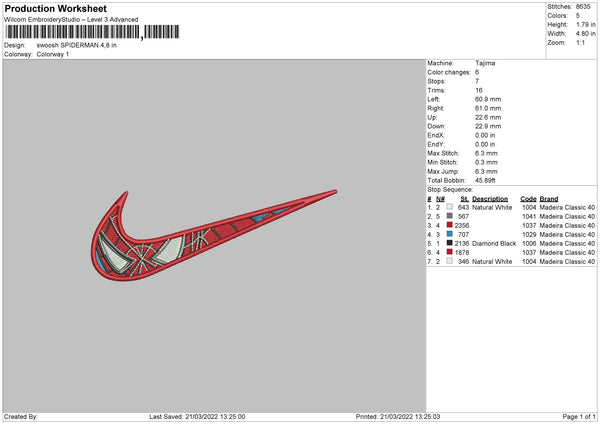Click 'Printed: 21/03/2022 13:25:03' footer
This screenshot has height=424, width=600.
click(x=398, y=416)
